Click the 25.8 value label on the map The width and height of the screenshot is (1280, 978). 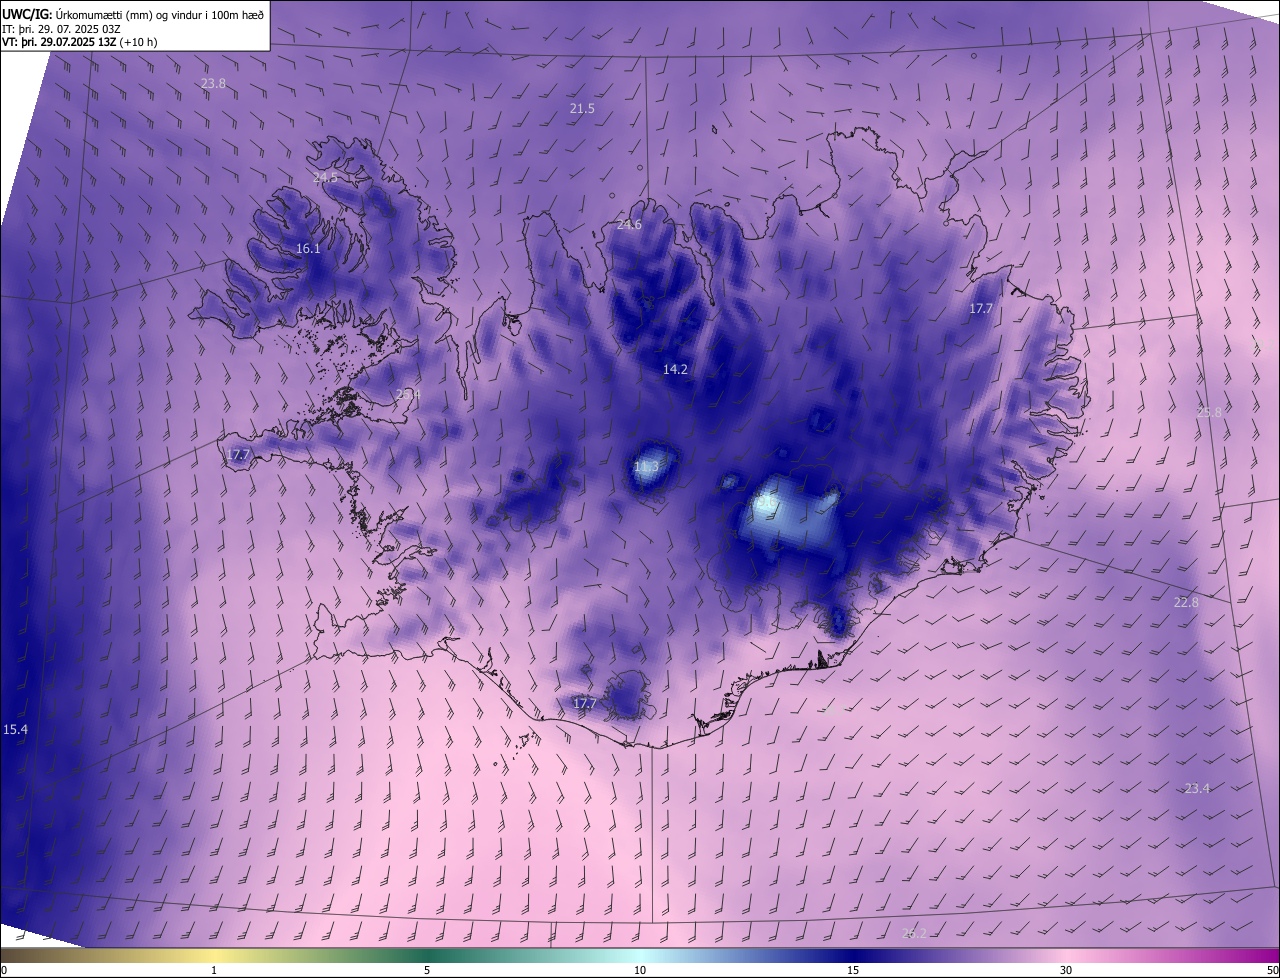(x=1209, y=412)
